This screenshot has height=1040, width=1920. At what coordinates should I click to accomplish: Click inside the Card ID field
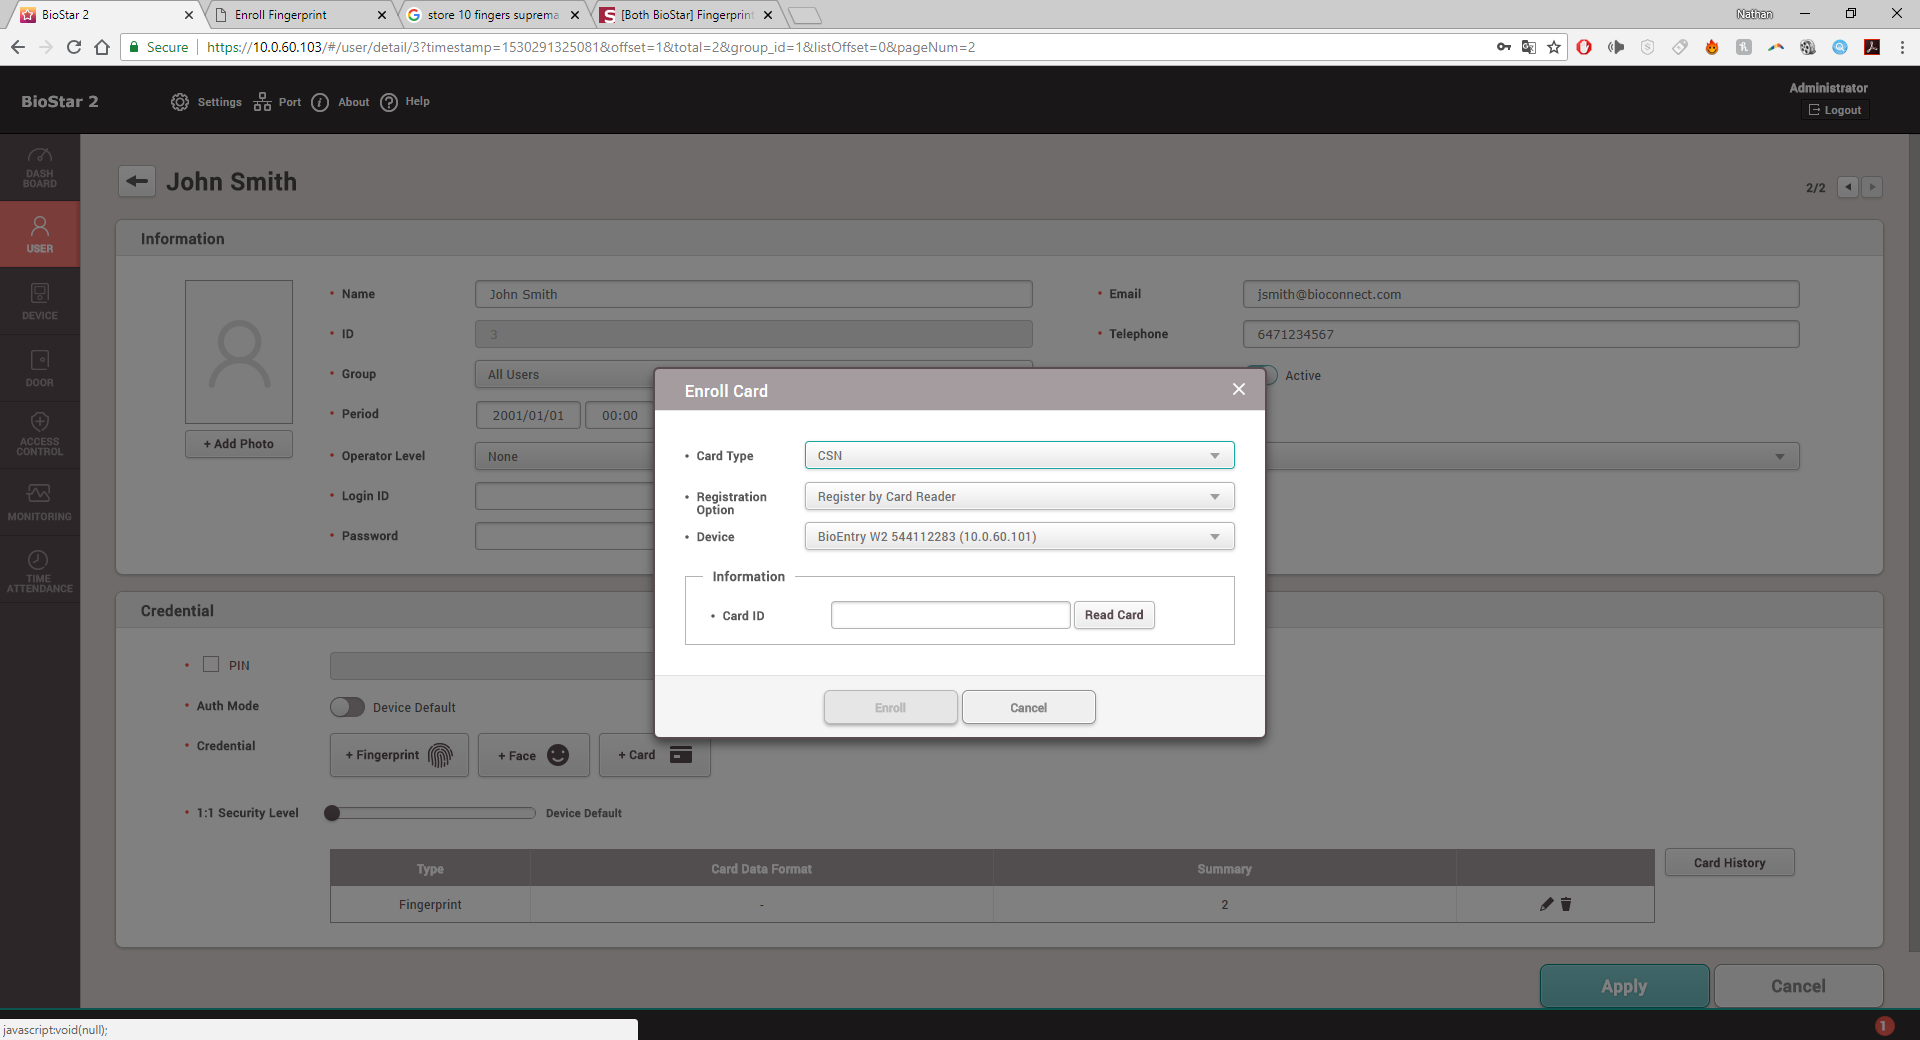949,614
